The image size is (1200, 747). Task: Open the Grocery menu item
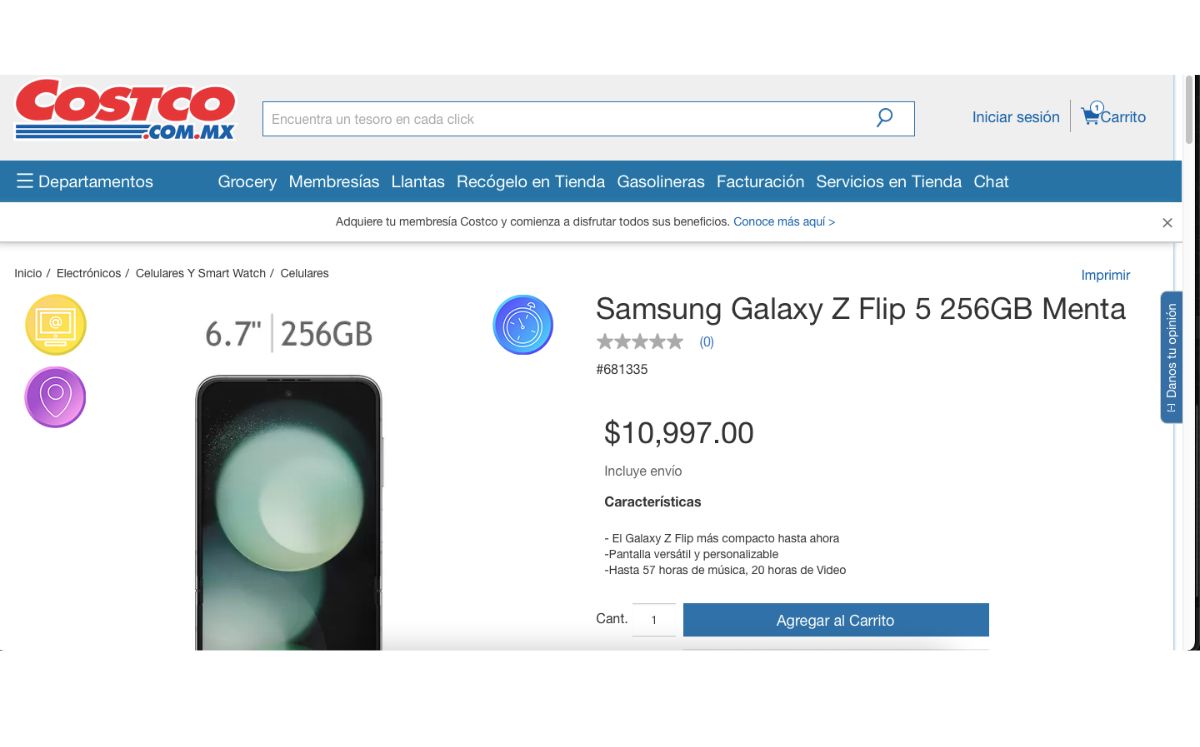pos(247,182)
